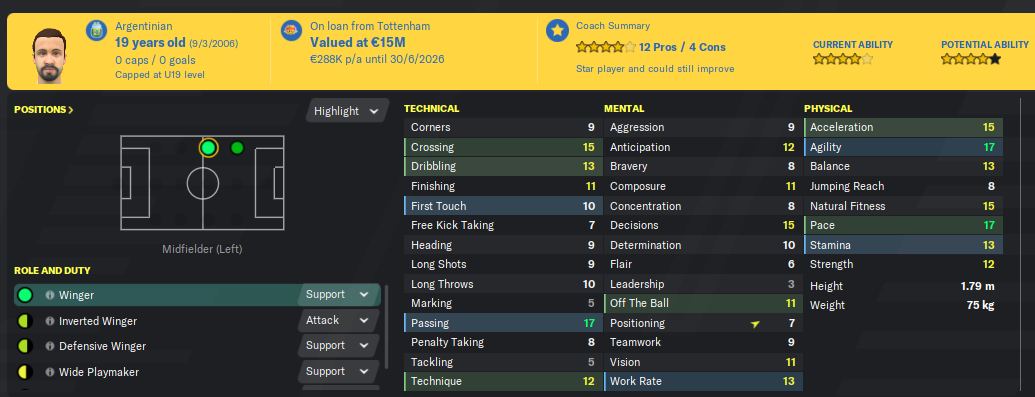Viewport: 1035px width, 397px height.
Task: Select the Inverted Winger role indicator circle
Action: [x=24, y=321]
